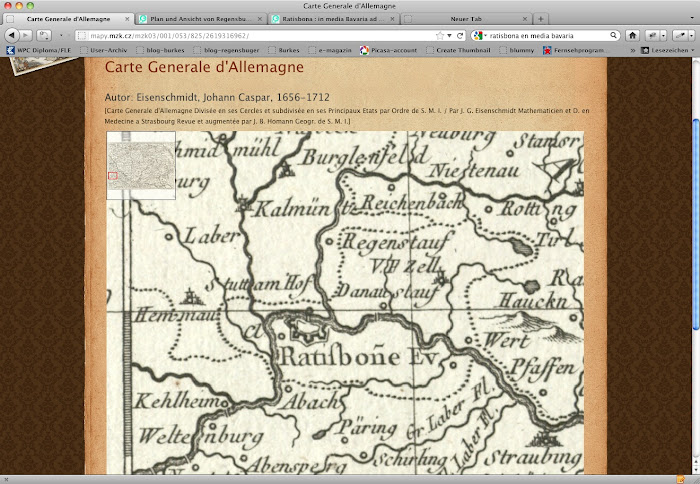Click the map overview thumbnail
This screenshot has height=484, width=700.
click(141, 166)
